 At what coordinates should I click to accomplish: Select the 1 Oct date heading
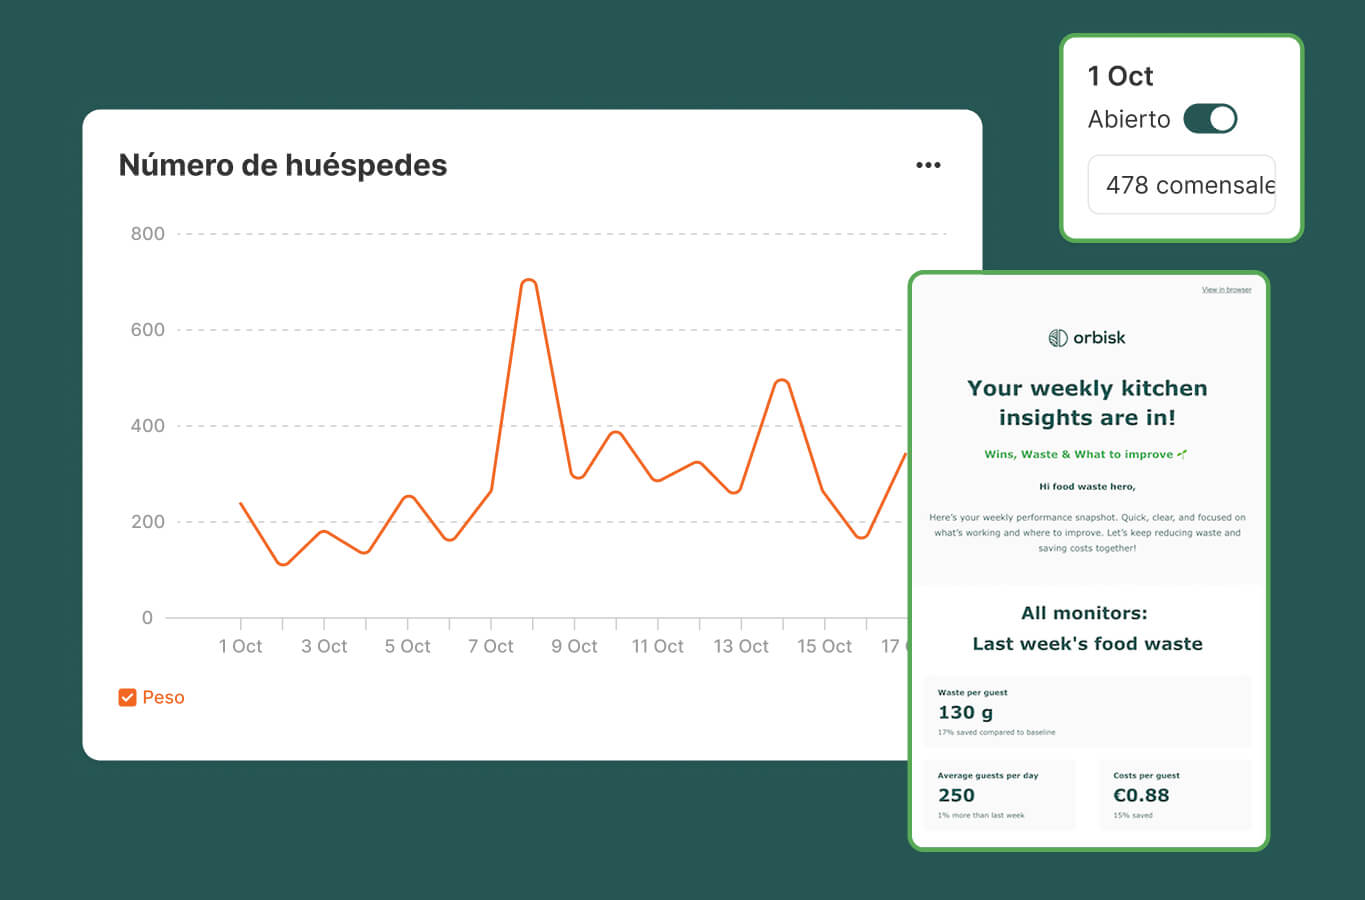pos(1120,76)
